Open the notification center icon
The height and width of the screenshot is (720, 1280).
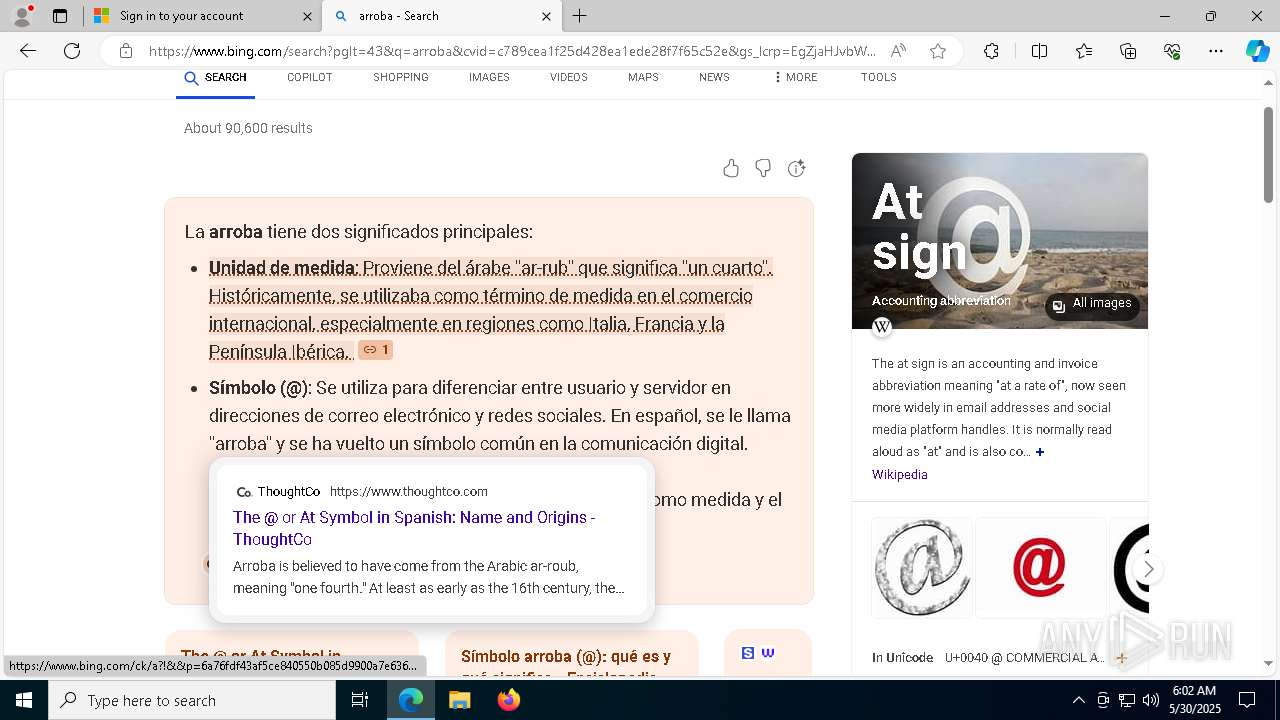click(x=1247, y=700)
